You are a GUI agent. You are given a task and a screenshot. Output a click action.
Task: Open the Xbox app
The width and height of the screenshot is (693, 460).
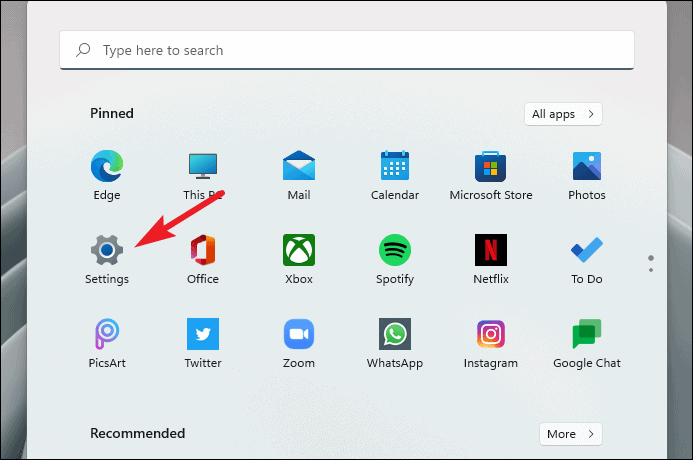coord(299,250)
